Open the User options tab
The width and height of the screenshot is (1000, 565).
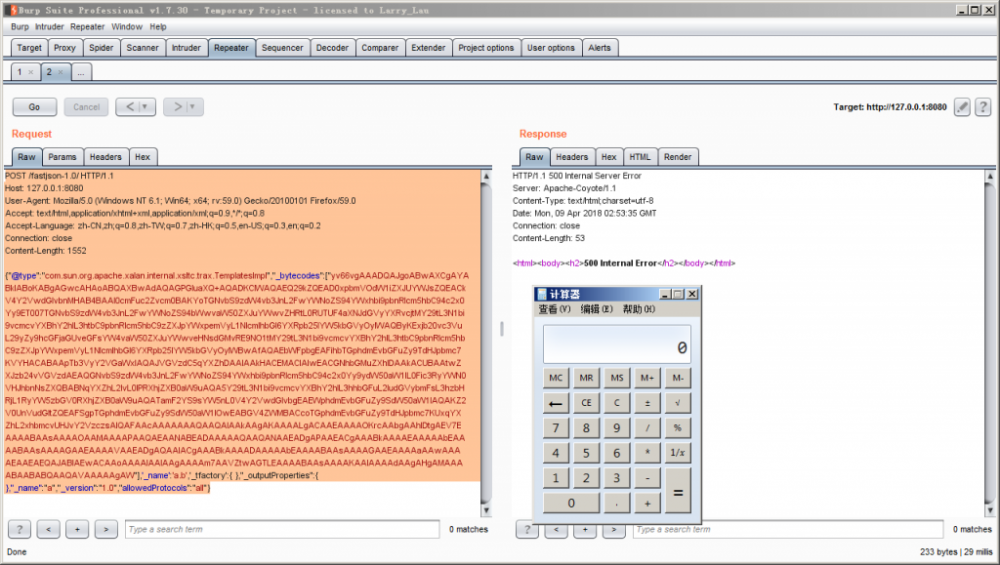551,48
